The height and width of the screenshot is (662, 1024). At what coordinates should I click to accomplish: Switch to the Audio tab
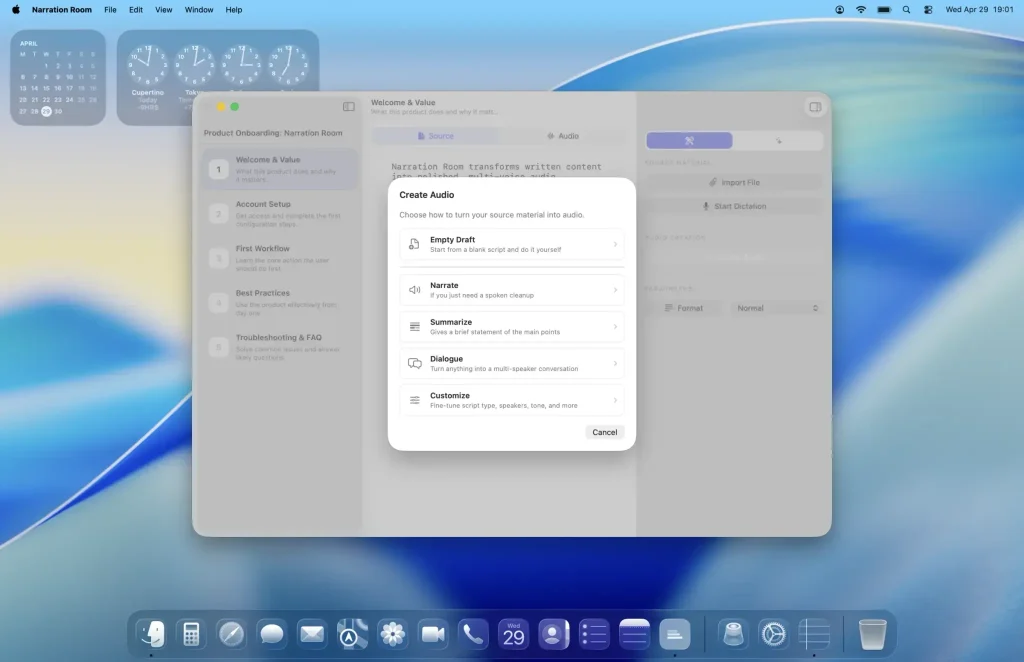[x=562, y=136]
